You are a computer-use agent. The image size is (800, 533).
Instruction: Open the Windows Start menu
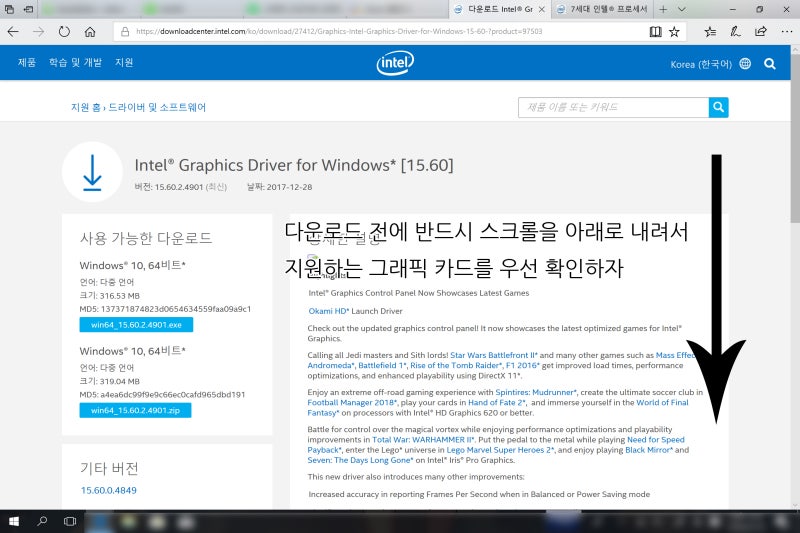pyautogui.click(x=14, y=521)
